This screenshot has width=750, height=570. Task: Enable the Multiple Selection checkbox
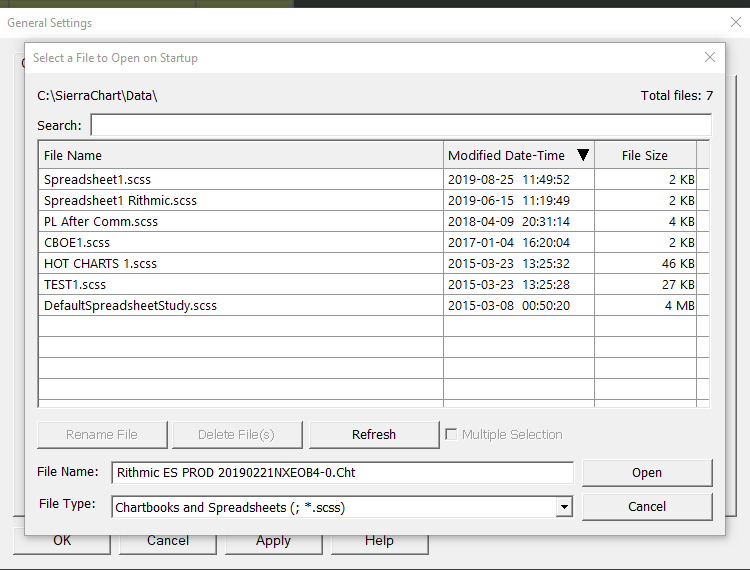[451, 434]
